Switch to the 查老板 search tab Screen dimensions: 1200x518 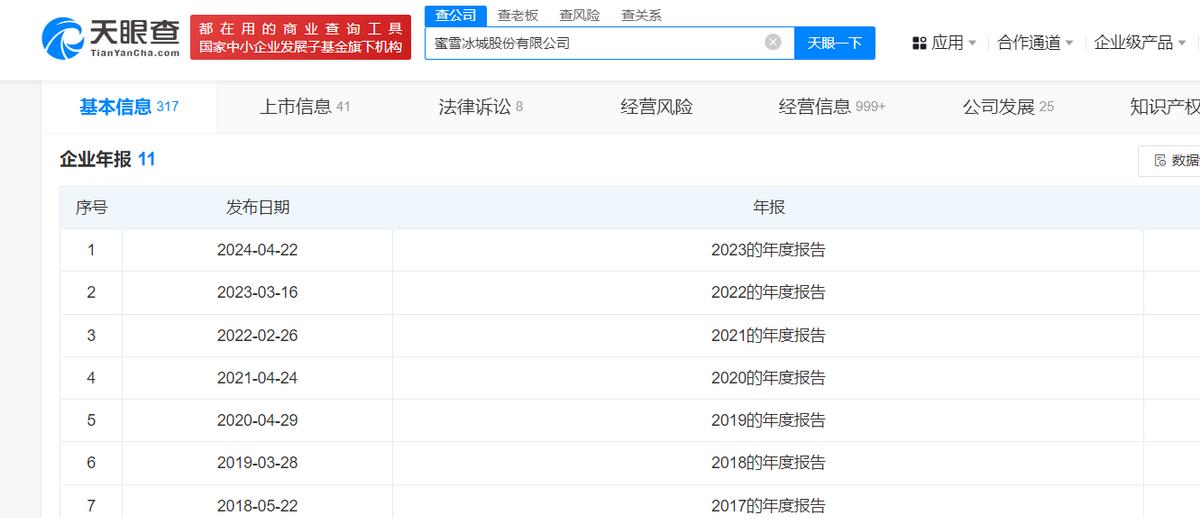coord(518,15)
